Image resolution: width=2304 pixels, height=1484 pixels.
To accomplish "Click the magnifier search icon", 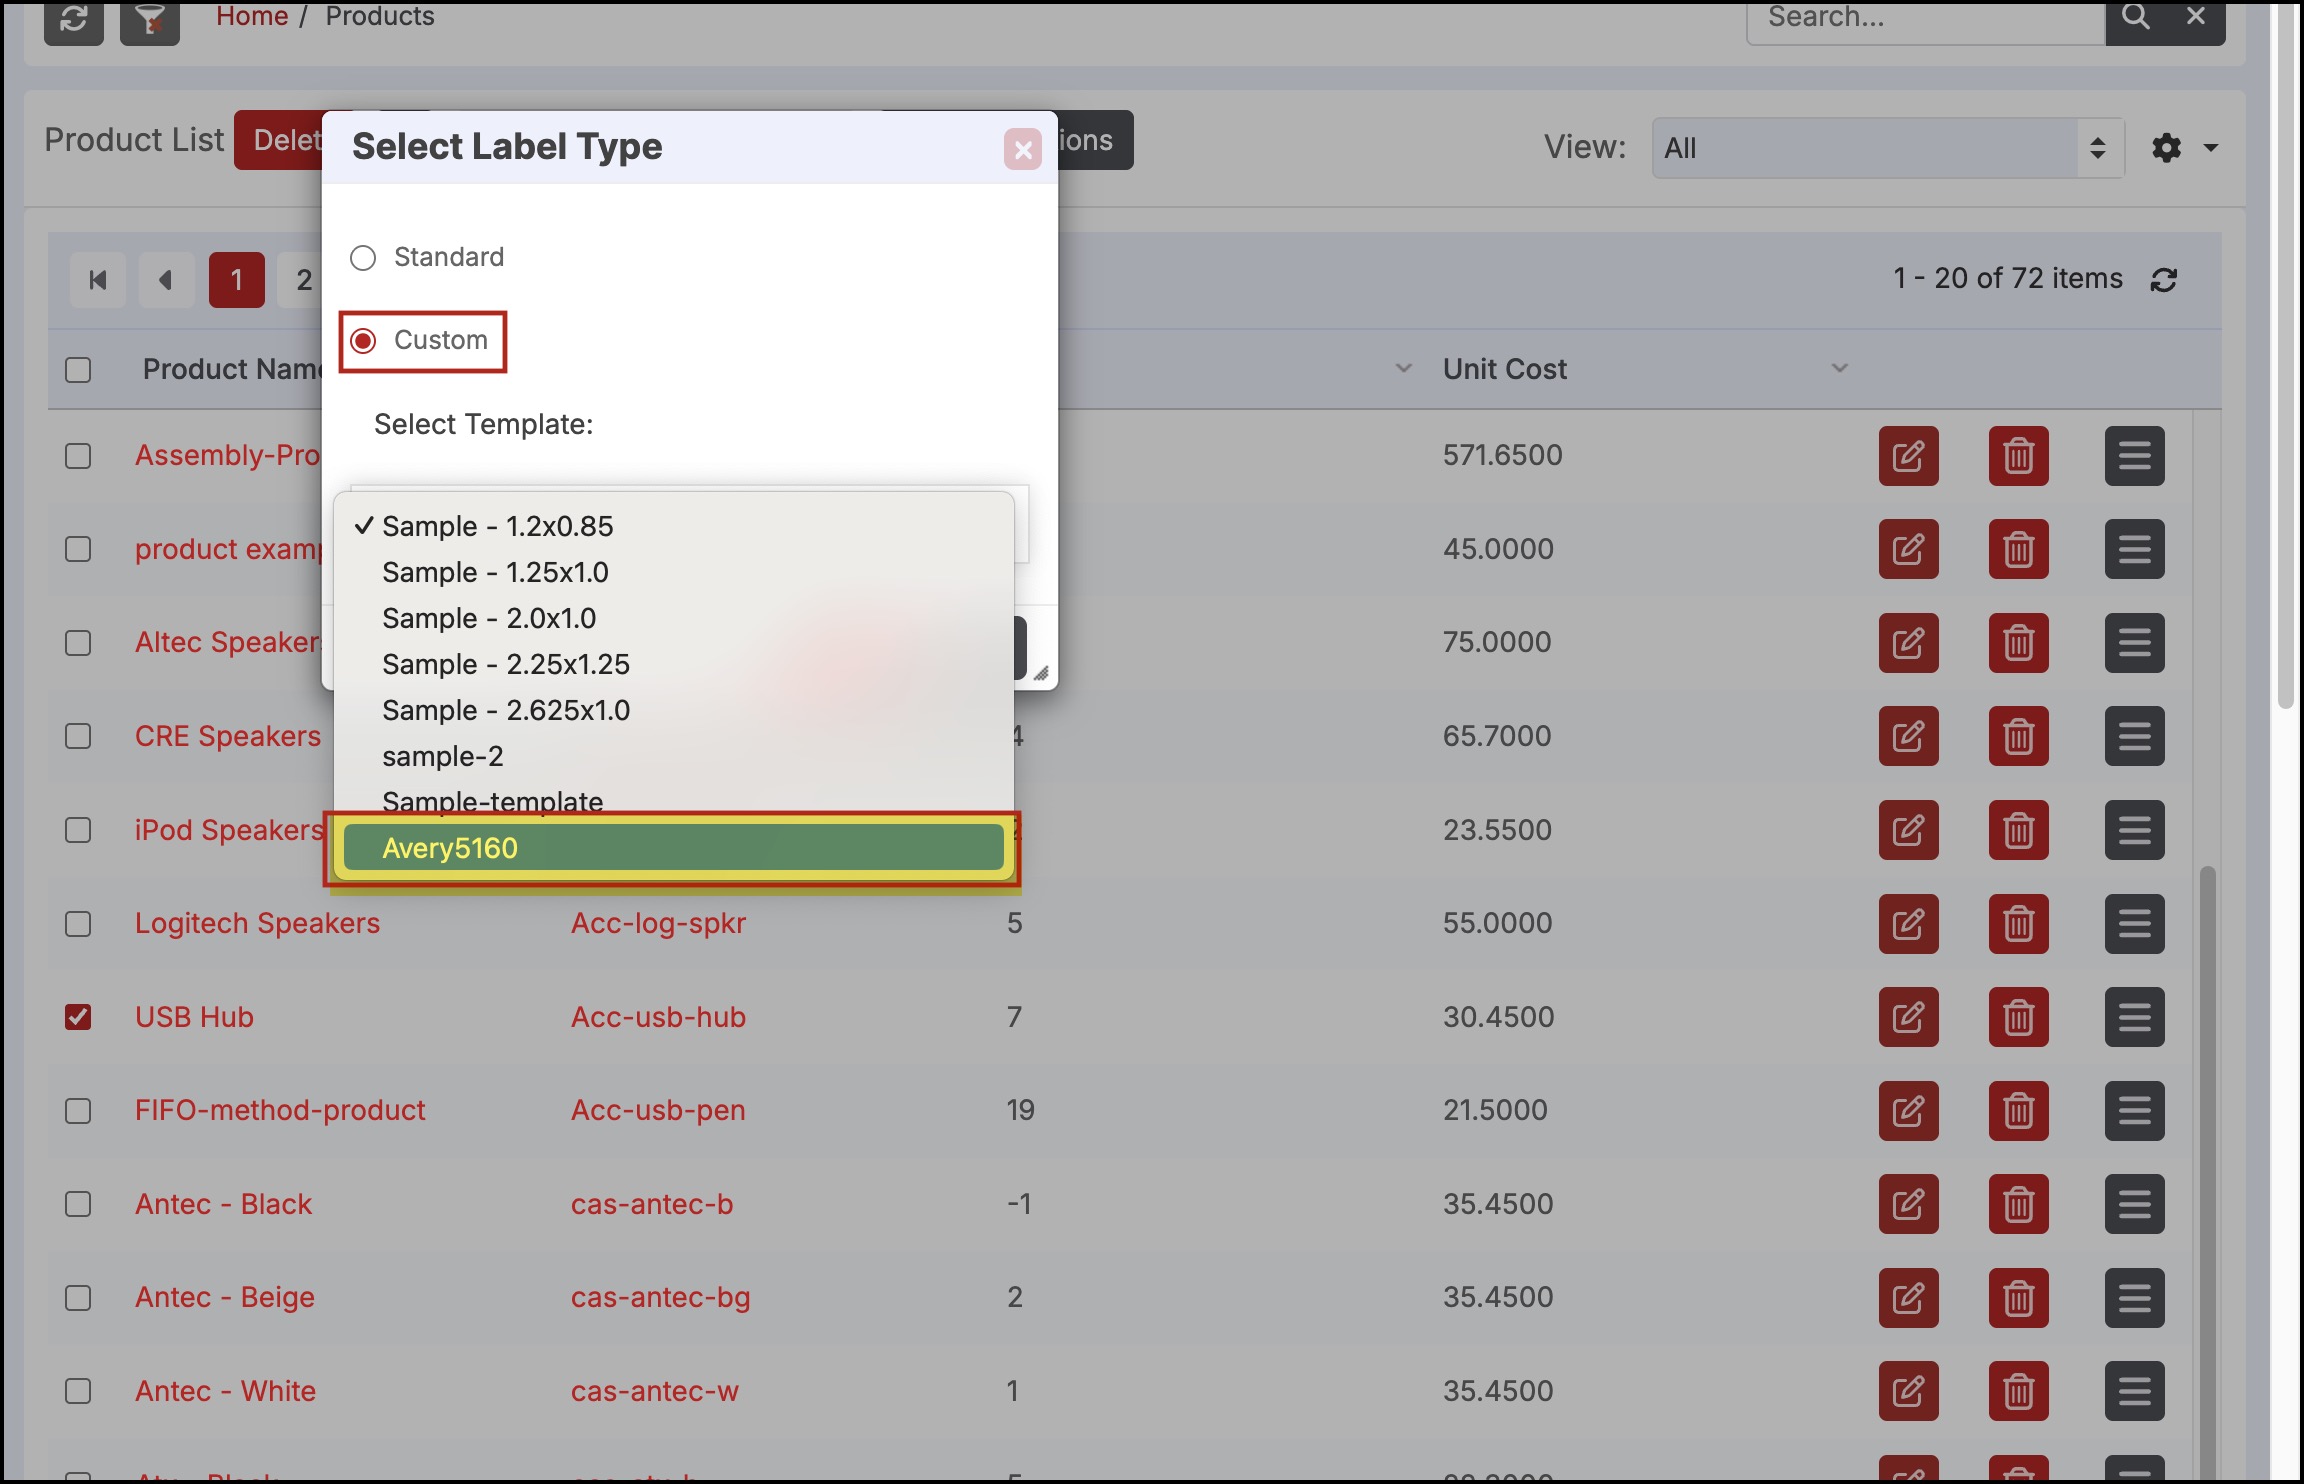I will tap(2135, 18).
